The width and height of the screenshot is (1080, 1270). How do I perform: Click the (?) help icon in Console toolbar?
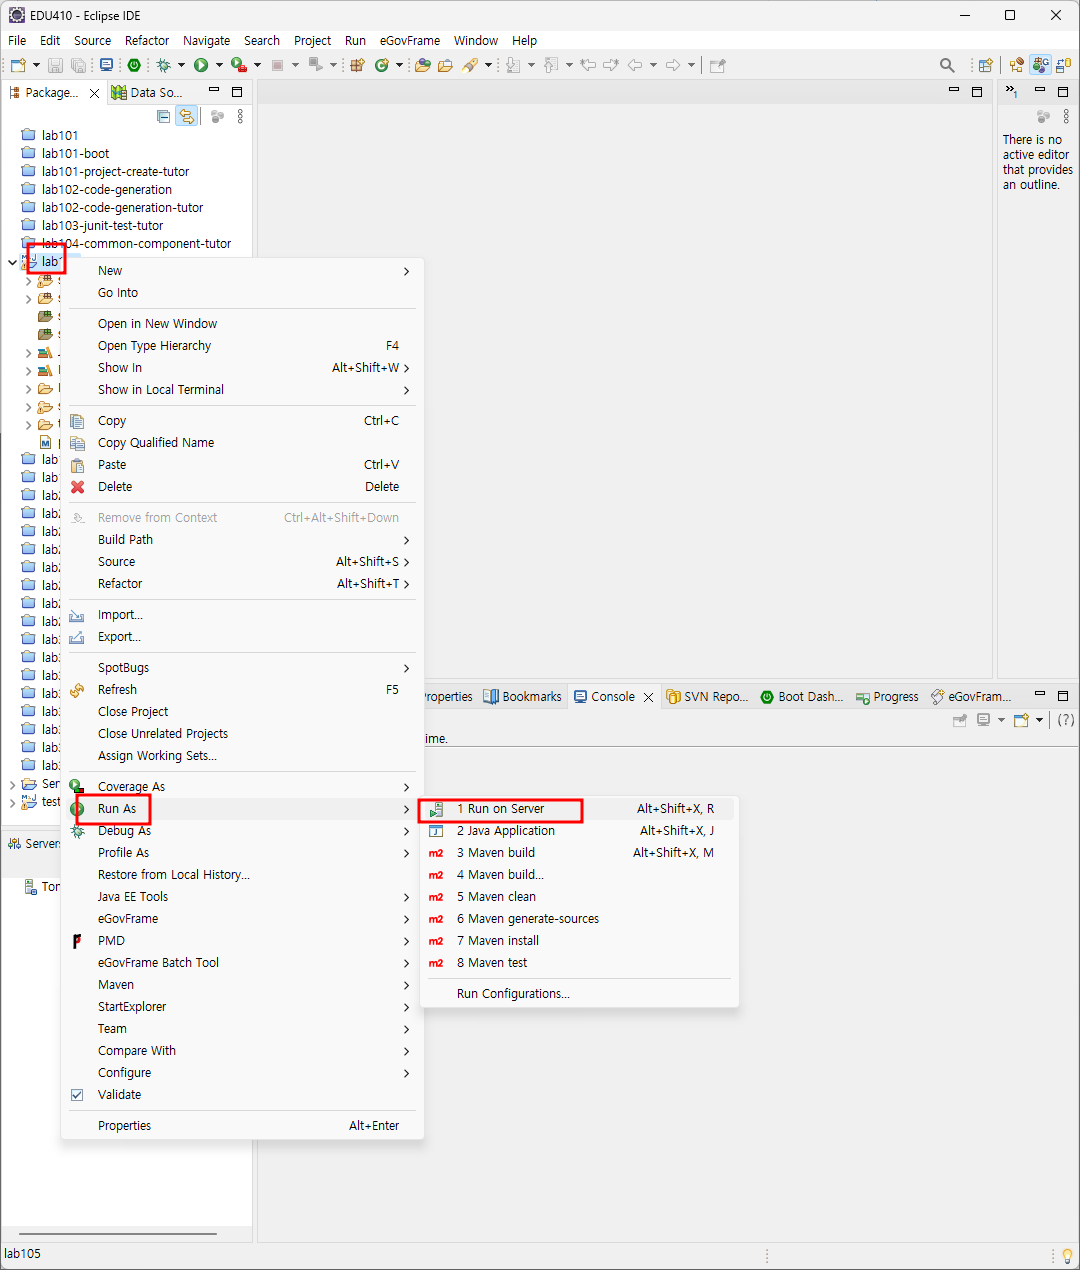coord(1066,720)
